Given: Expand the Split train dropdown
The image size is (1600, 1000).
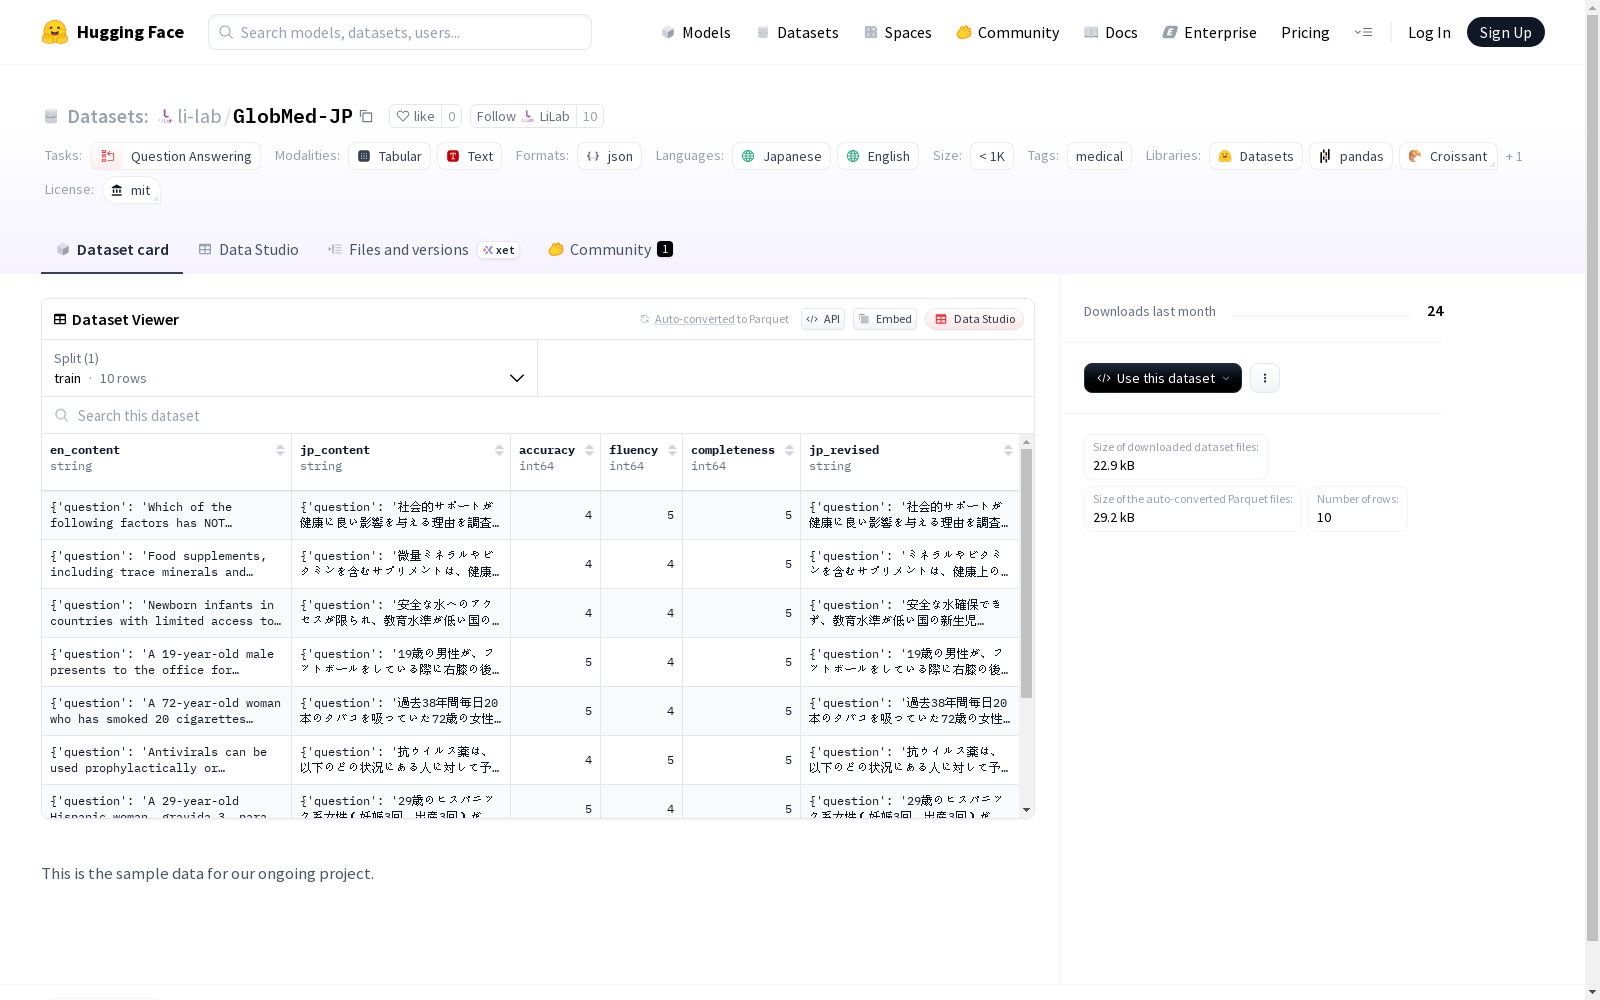Looking at the screenshot, I should point(289,368).
